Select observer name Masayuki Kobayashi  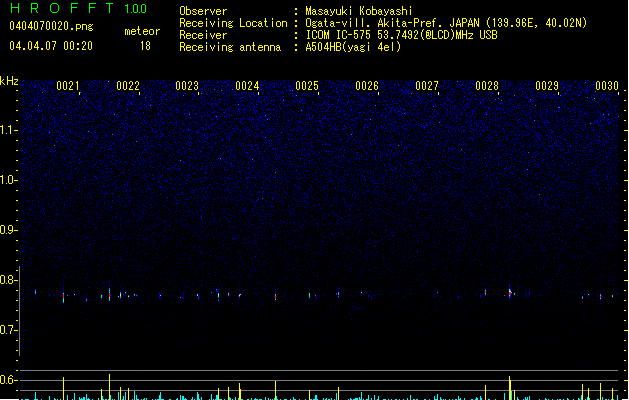tap(359, 11)
